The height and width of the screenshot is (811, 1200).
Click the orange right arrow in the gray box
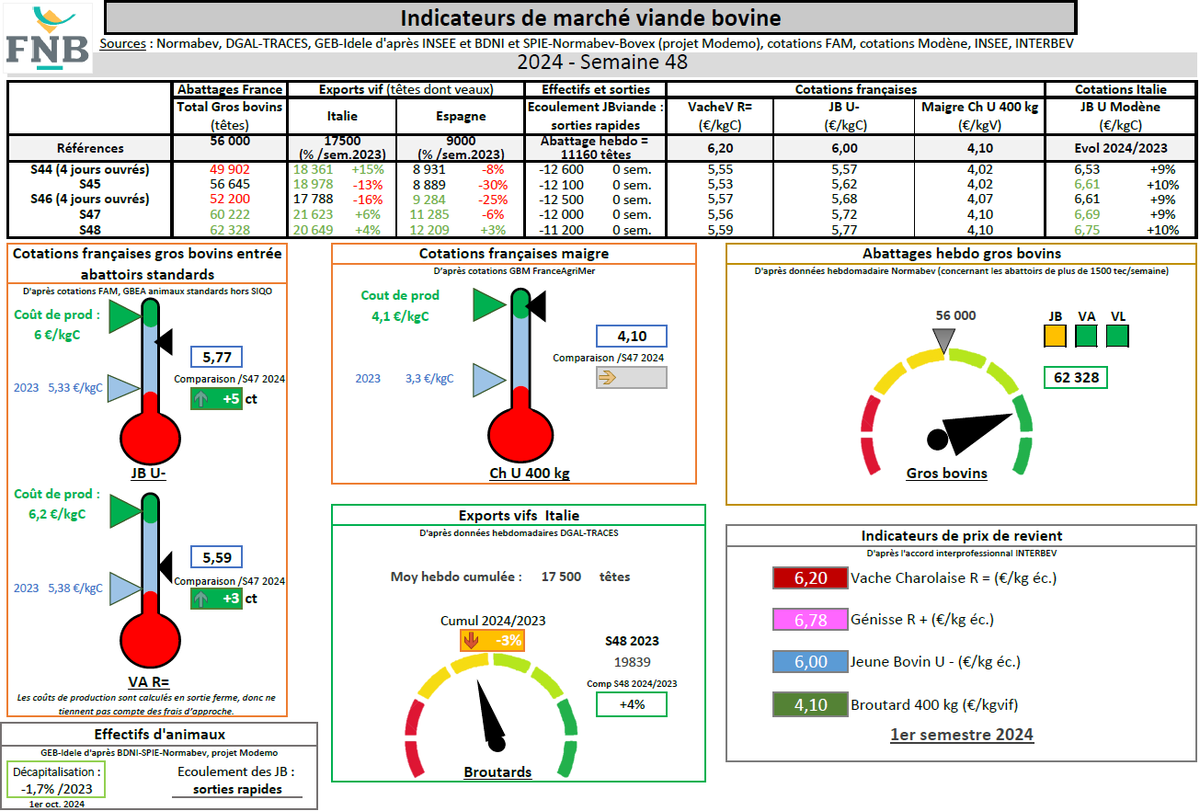608,377
